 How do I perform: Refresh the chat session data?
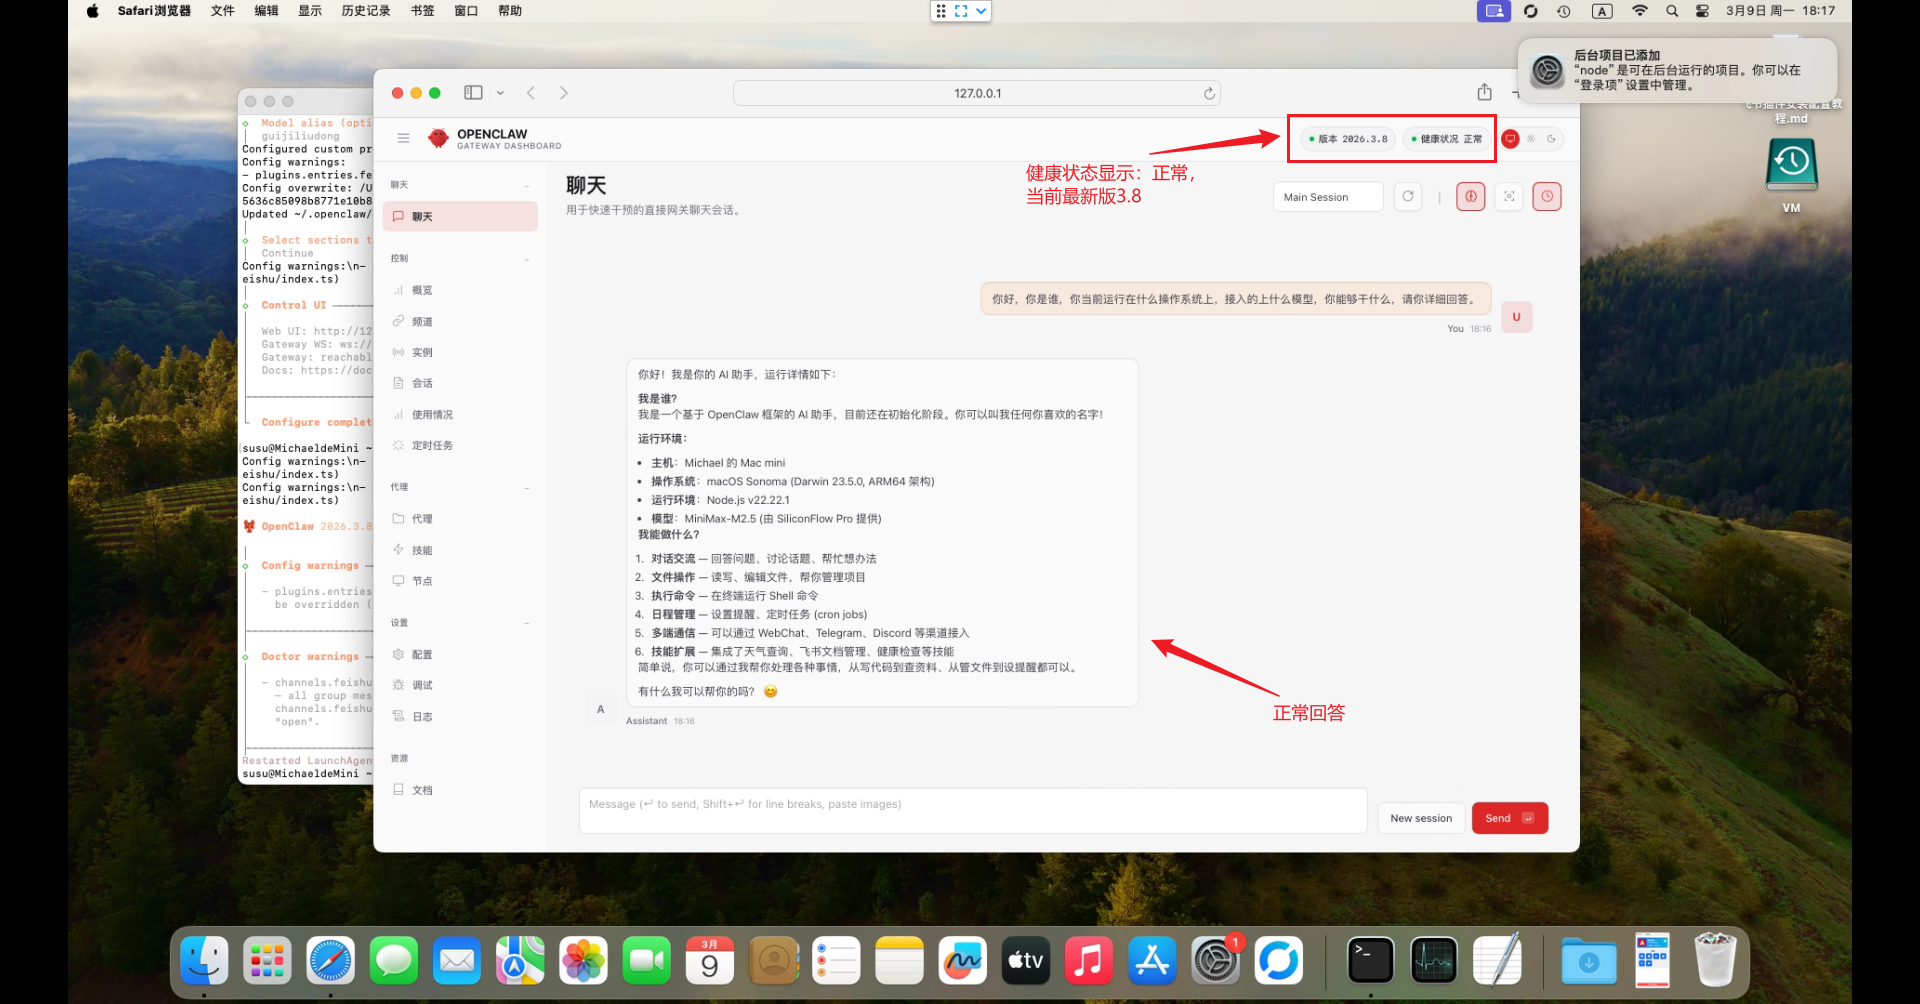(1408, 196)
